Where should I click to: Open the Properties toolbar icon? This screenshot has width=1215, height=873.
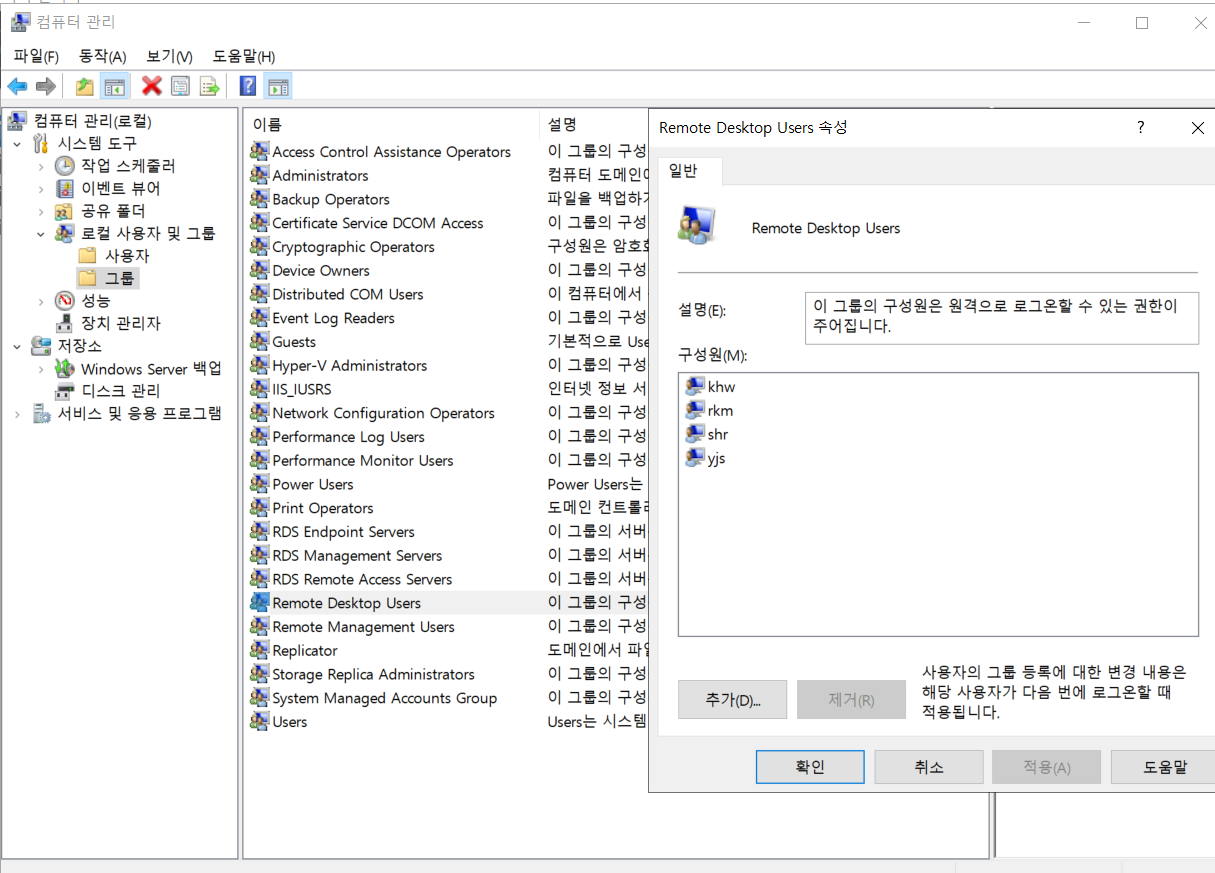(x=180, y=86)
